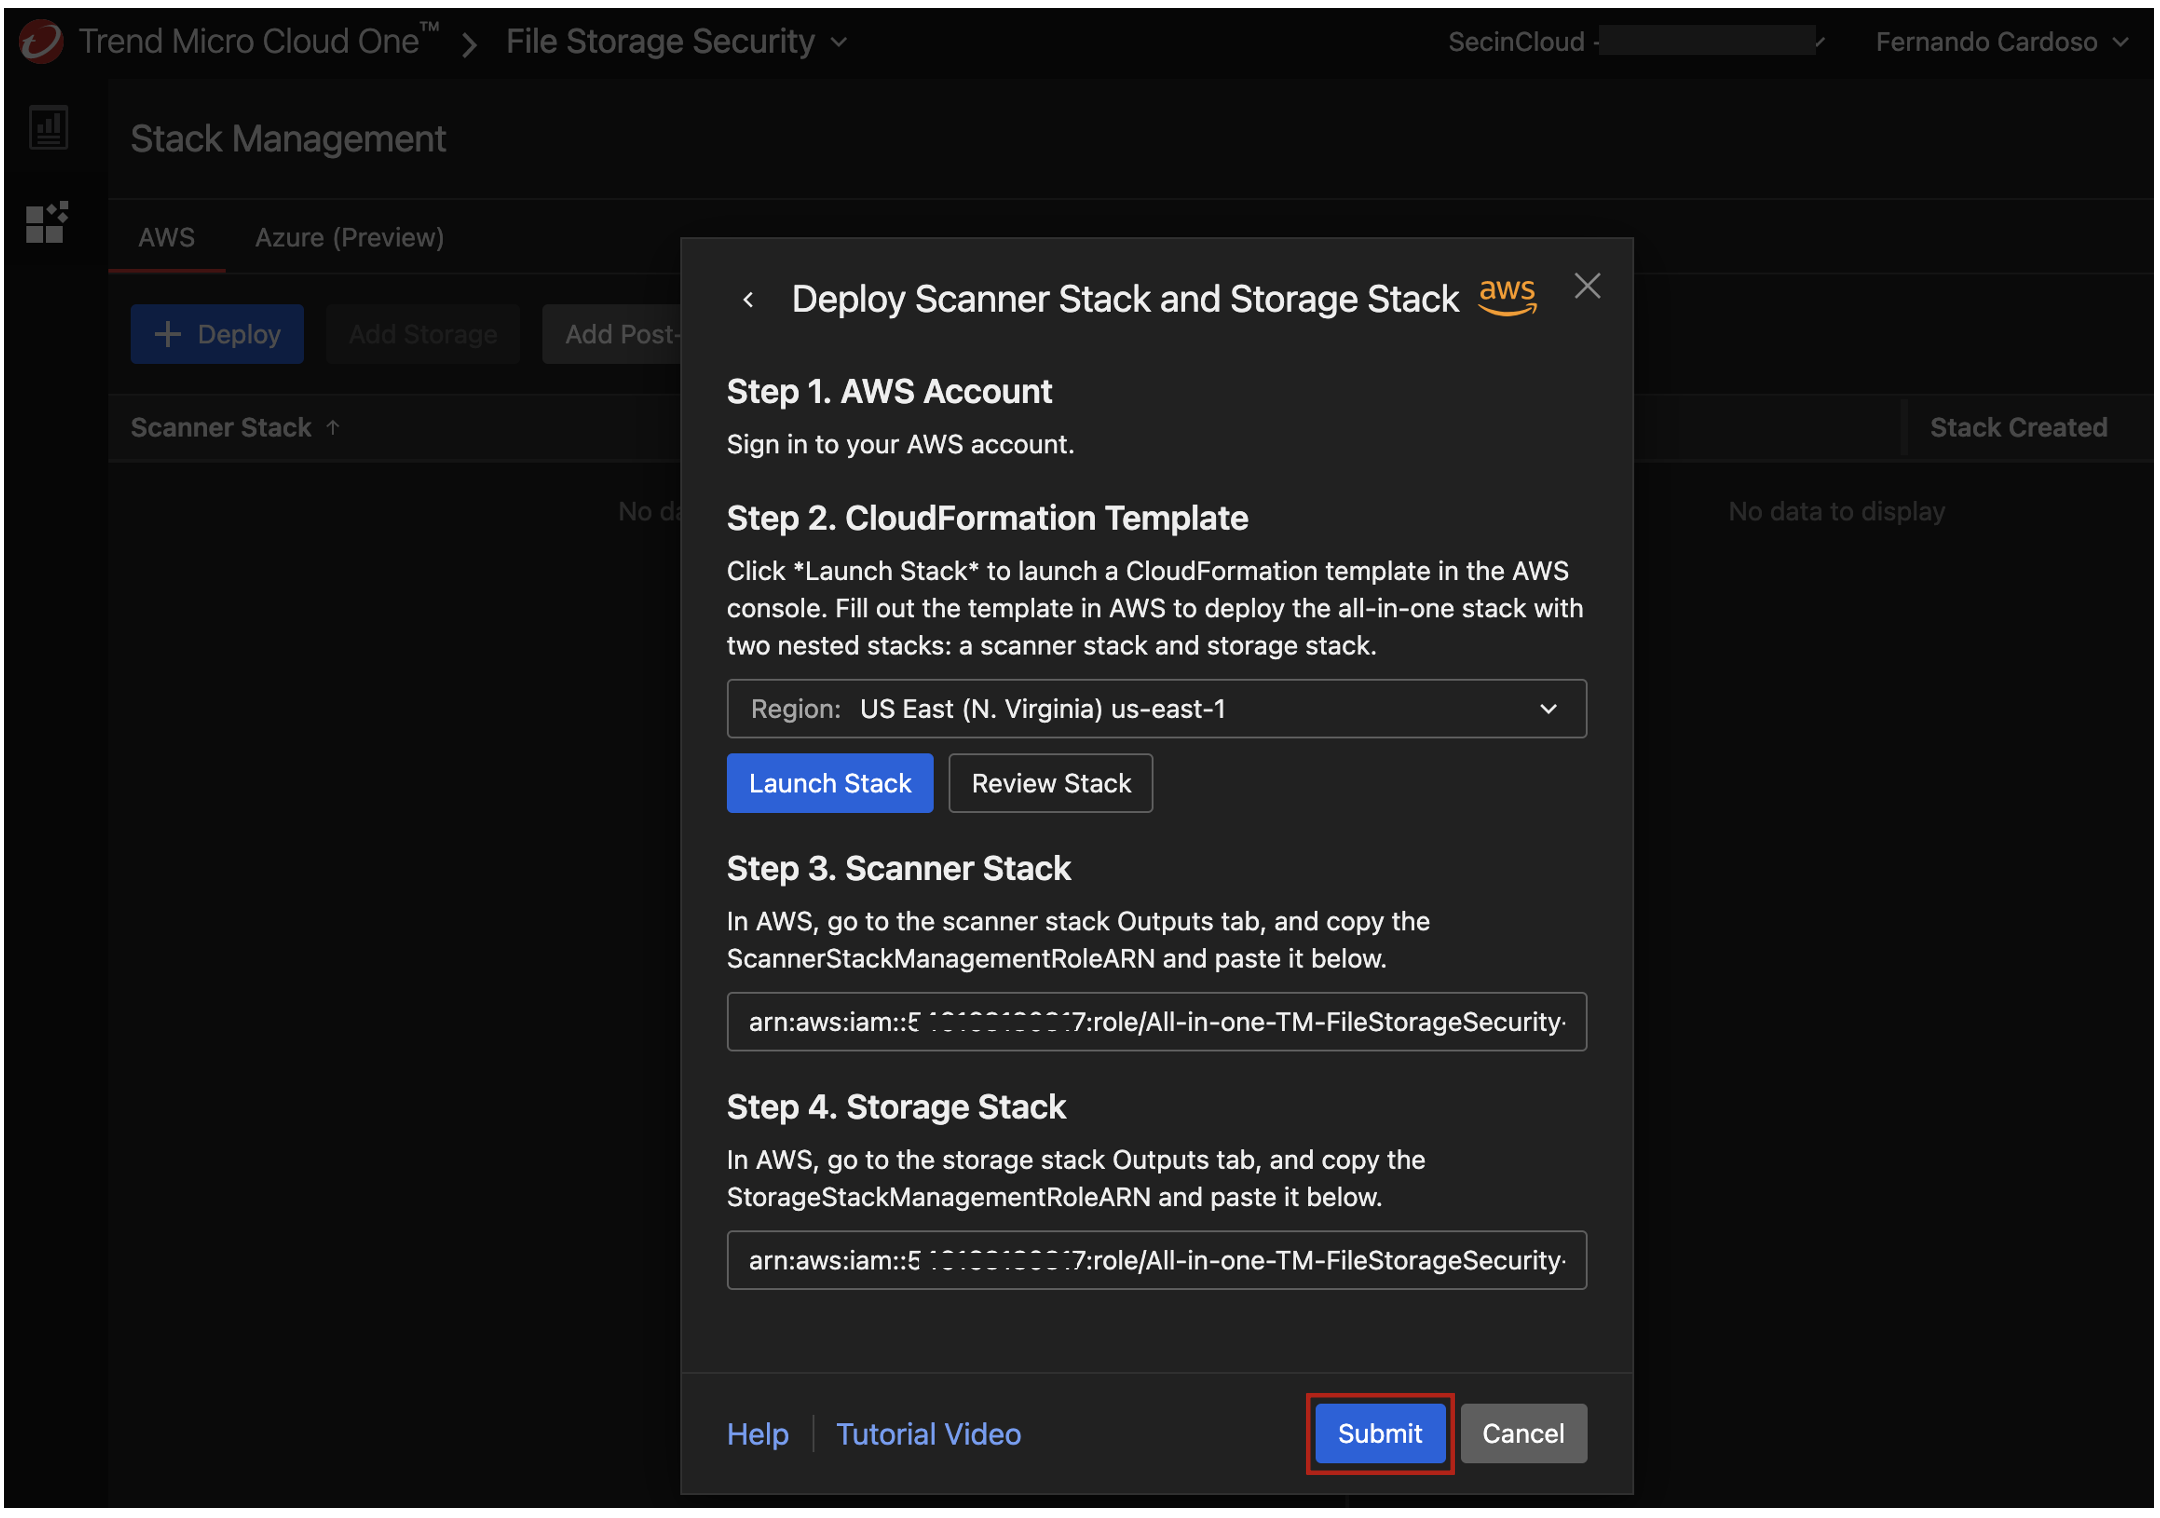The width and height of the screenshot is (2160, 1518).
Task: Click the AWS logo in dialog header
Action: click(1507, 297)
